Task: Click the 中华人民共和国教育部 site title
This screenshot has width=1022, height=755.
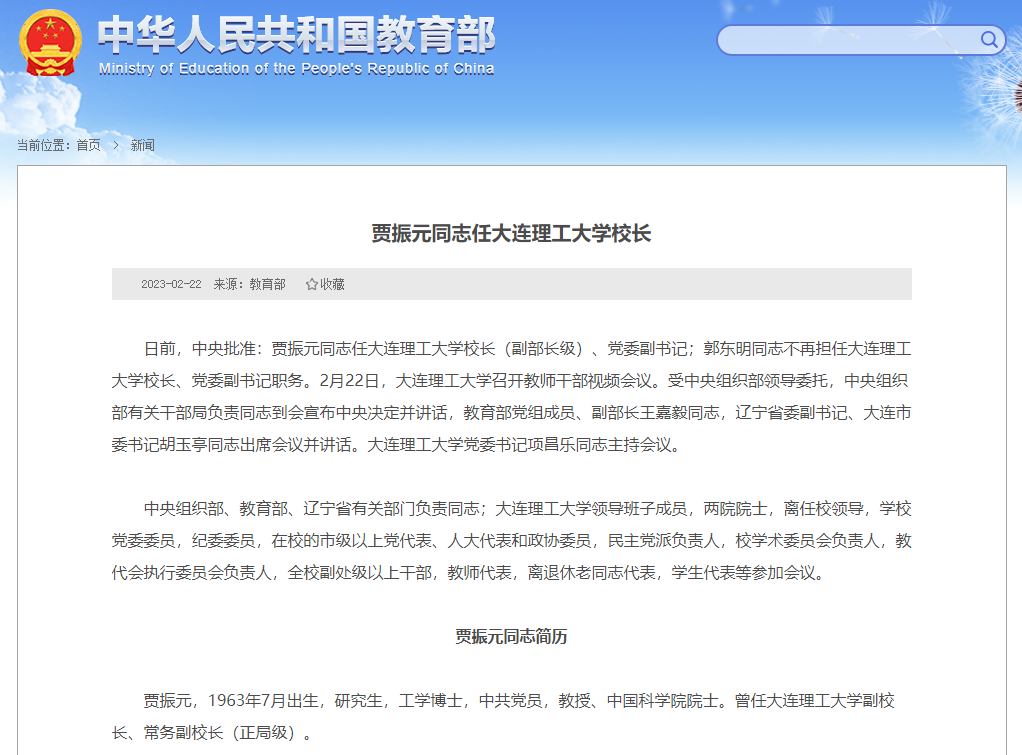Action: click(x=293, y=33)
